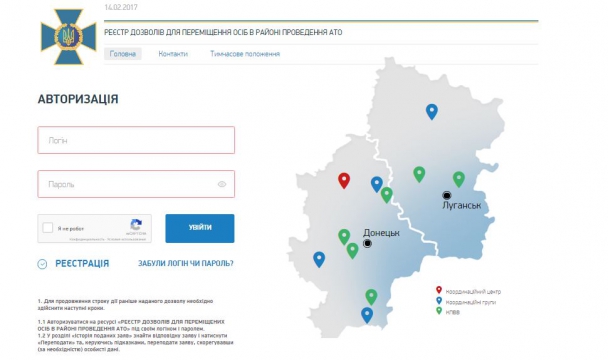Select lower green pin west of Донецьк

point(352,250)
